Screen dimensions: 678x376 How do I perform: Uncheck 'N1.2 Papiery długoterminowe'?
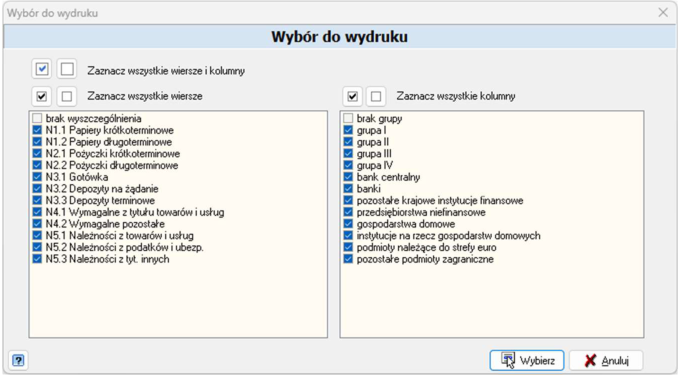coord(37,142)
